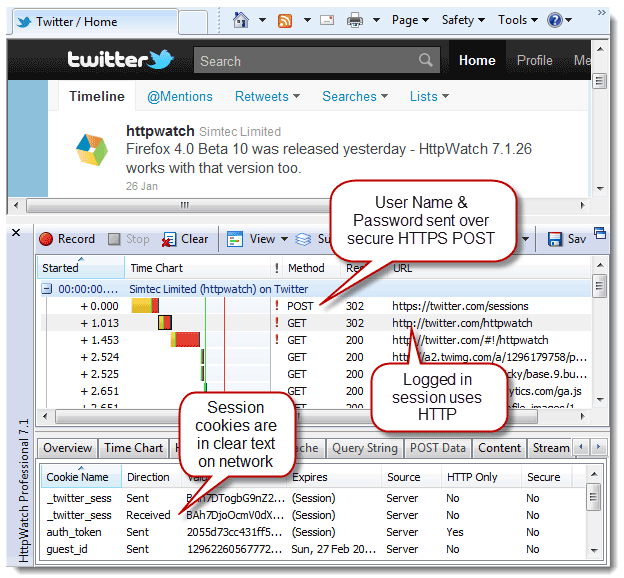Open the Twitter Profile link
The image size is (624, 578).
(x=534, y=61)
